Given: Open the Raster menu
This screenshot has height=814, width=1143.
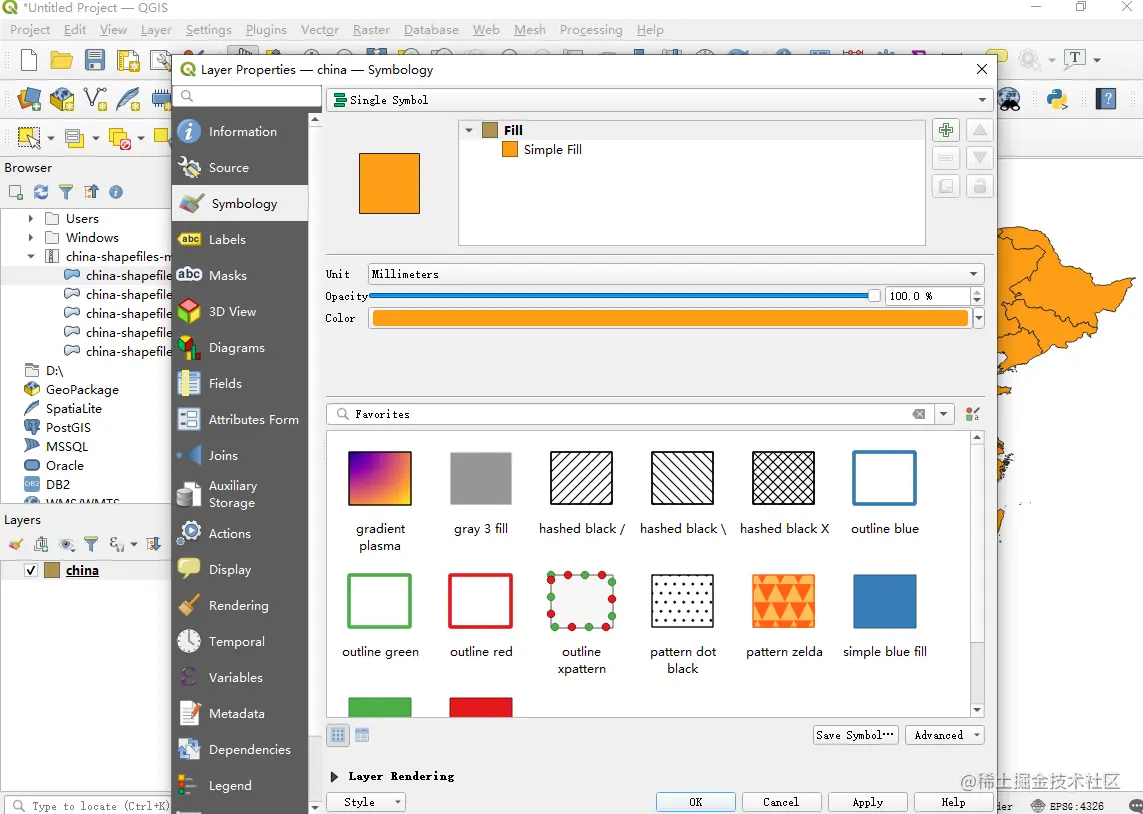Looking at the screenshot, I should click(371, 30).
